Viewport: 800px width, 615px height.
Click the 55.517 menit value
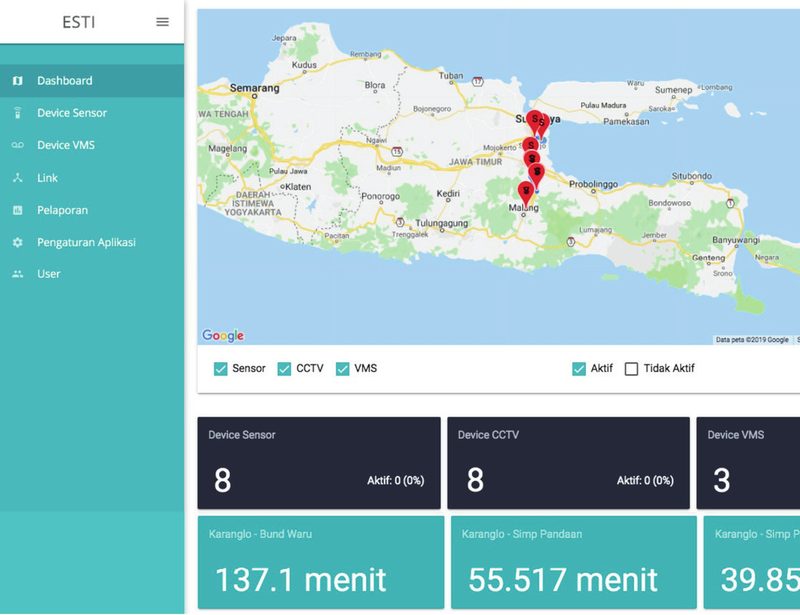(563, 580)
